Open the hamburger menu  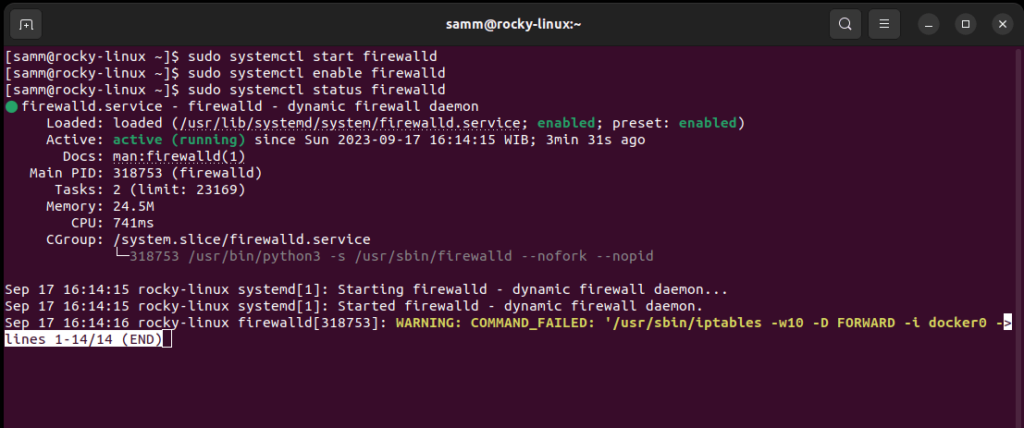tap(884, 25)
